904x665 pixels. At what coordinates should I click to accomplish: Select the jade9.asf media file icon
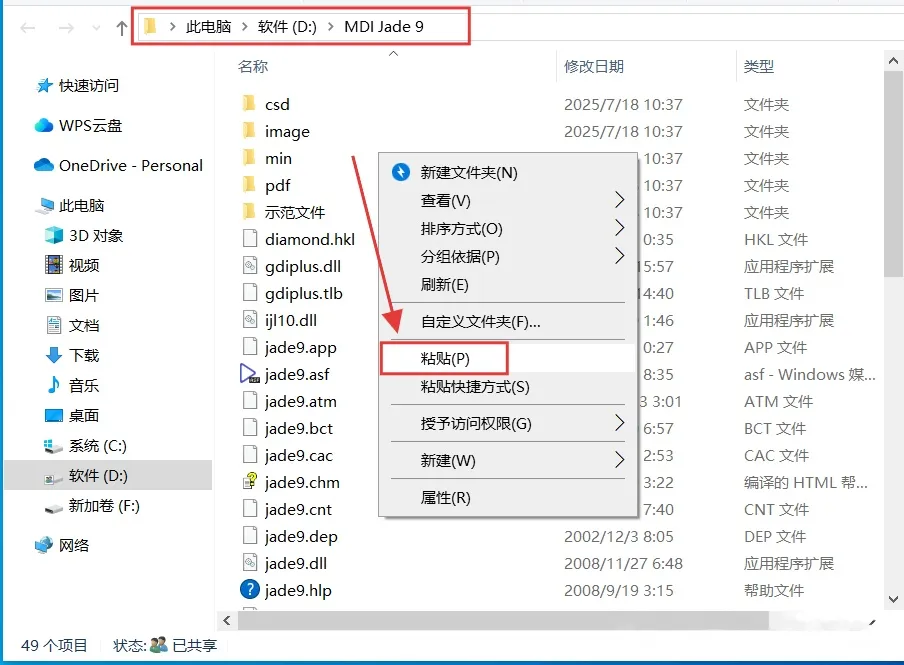pos(250,374)
